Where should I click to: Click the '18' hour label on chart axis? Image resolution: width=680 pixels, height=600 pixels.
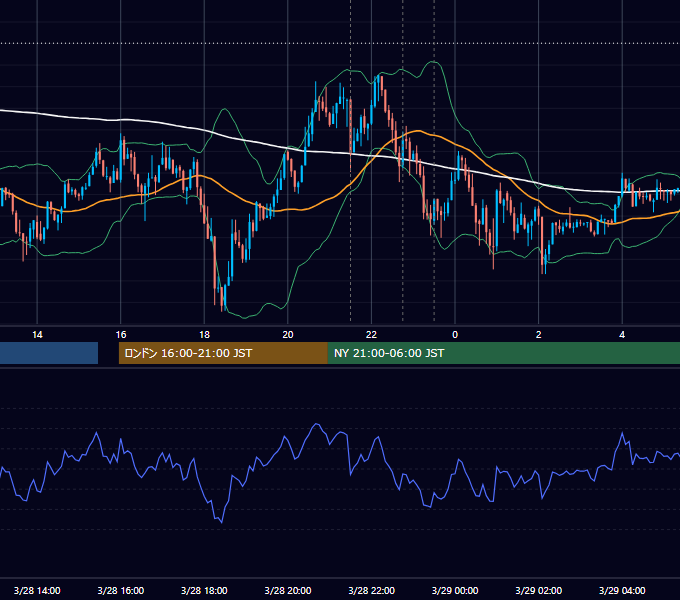coord(204,335)
